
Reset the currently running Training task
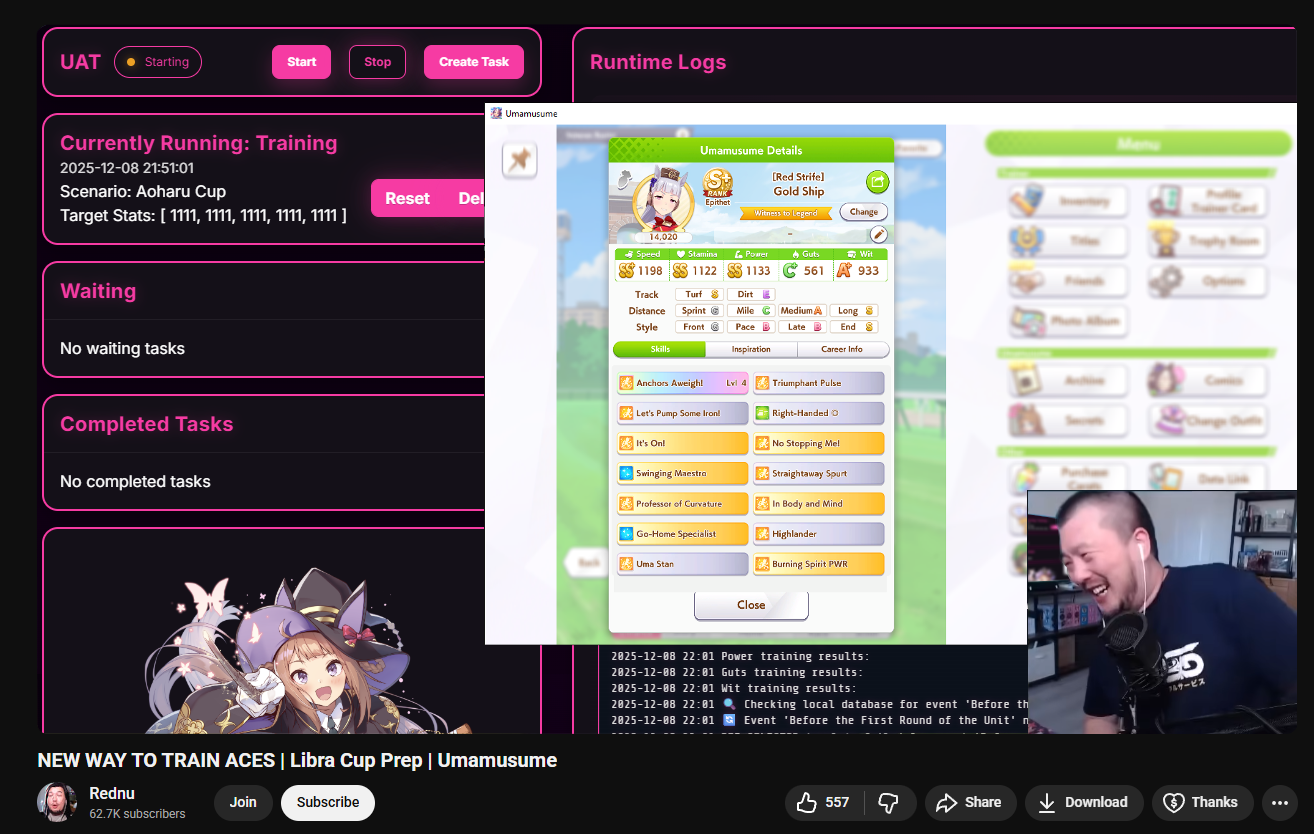pos(408,198)
